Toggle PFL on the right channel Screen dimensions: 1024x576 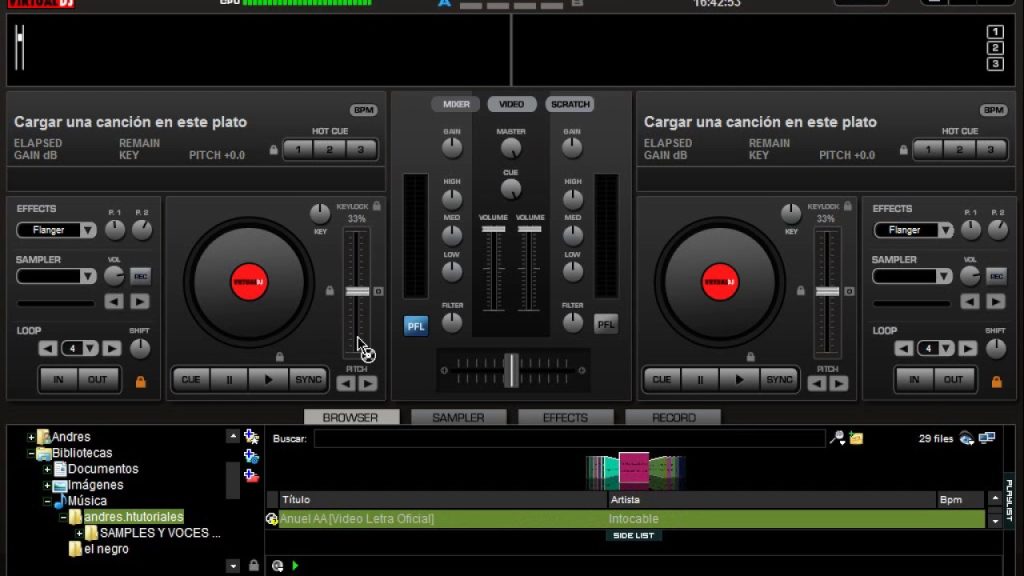605,325
